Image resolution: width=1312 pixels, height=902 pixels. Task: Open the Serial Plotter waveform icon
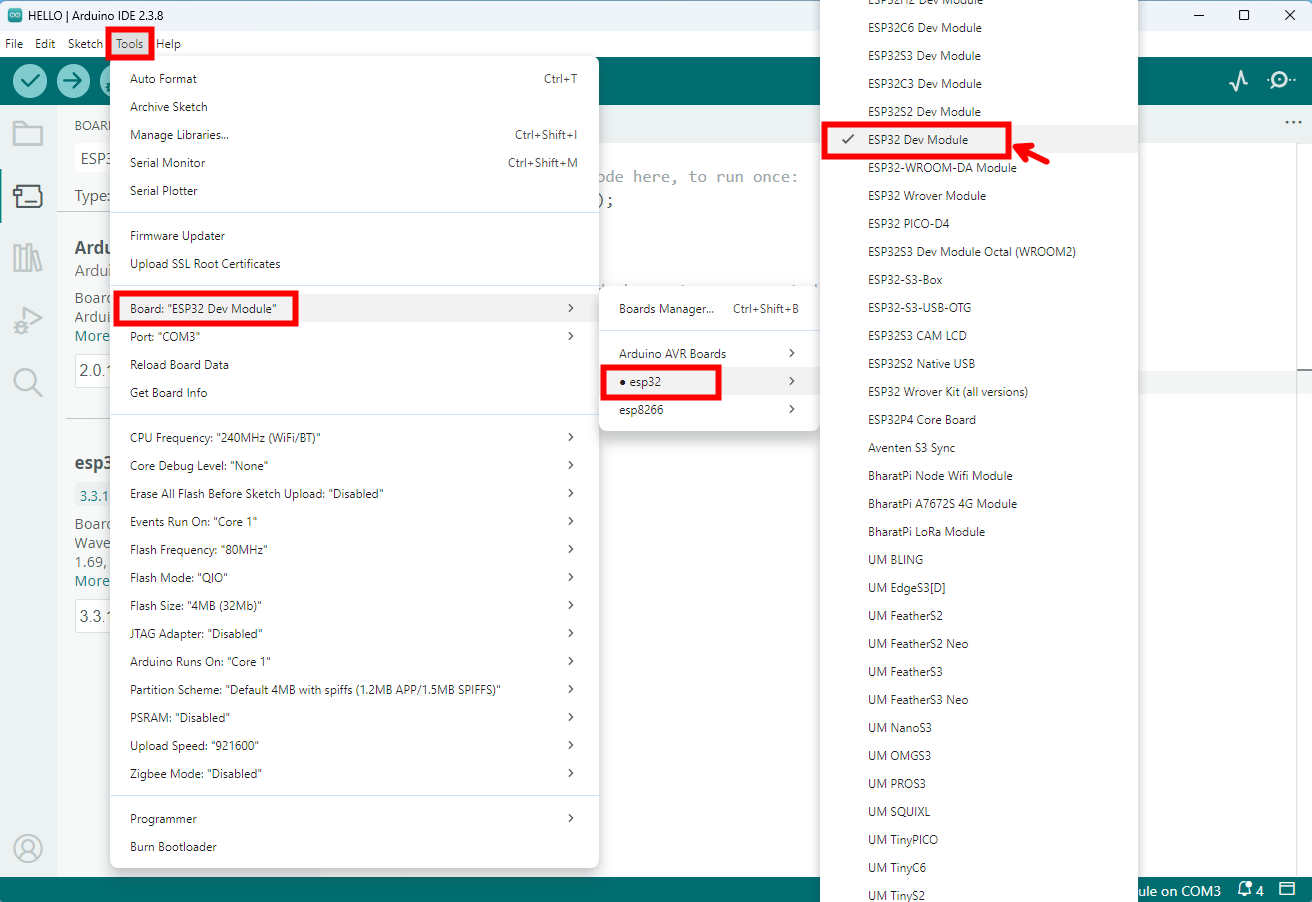(x=1239, y=81)
